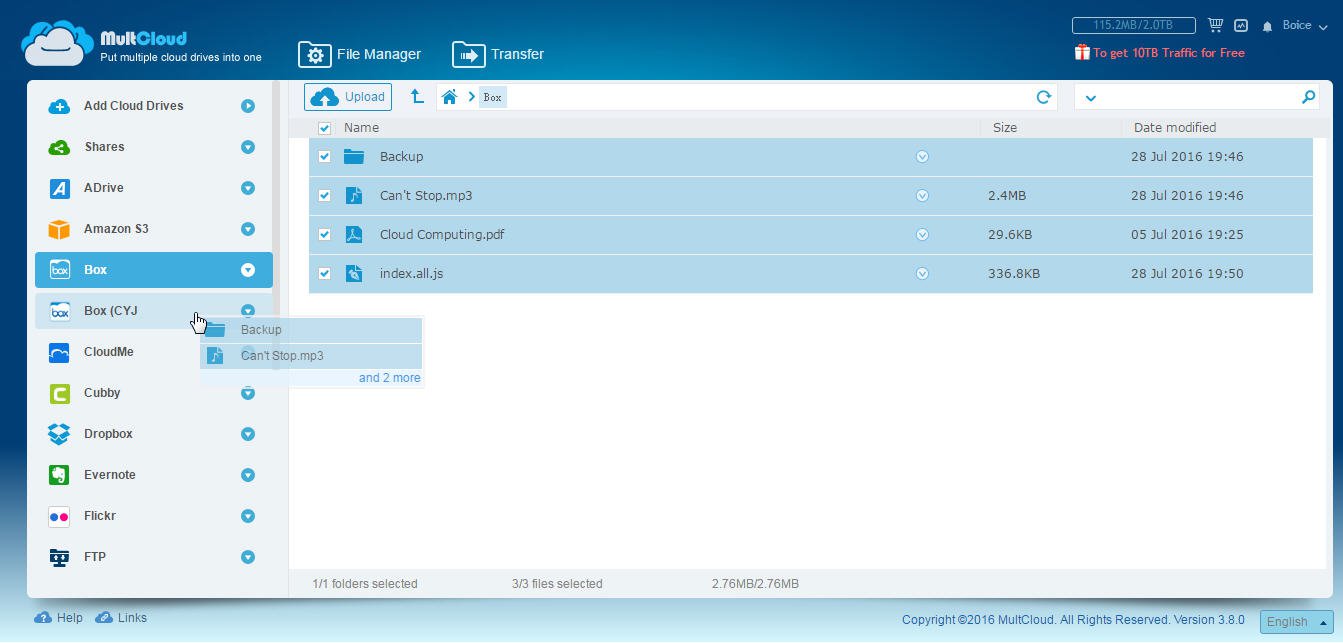Click the search magnifier icon
The image size is (1343, 643).
1308,97
